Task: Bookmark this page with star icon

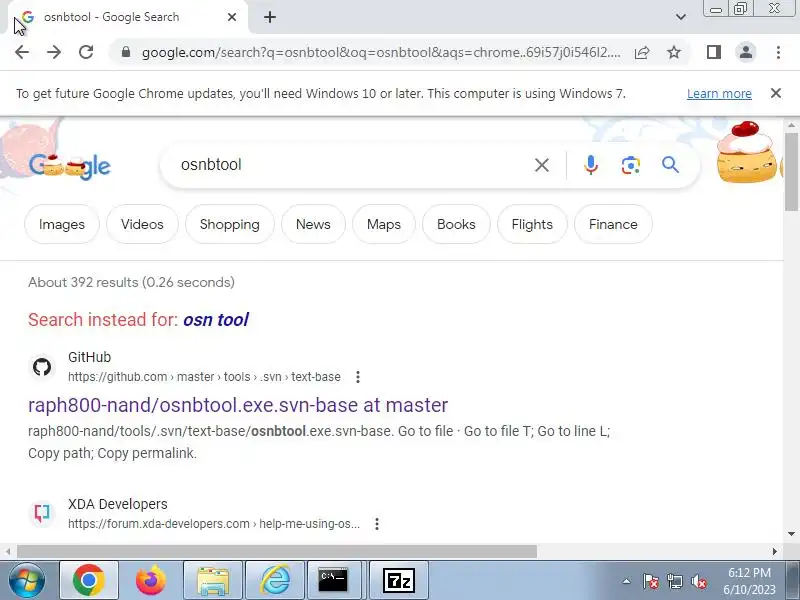Action: pos(674,52)
